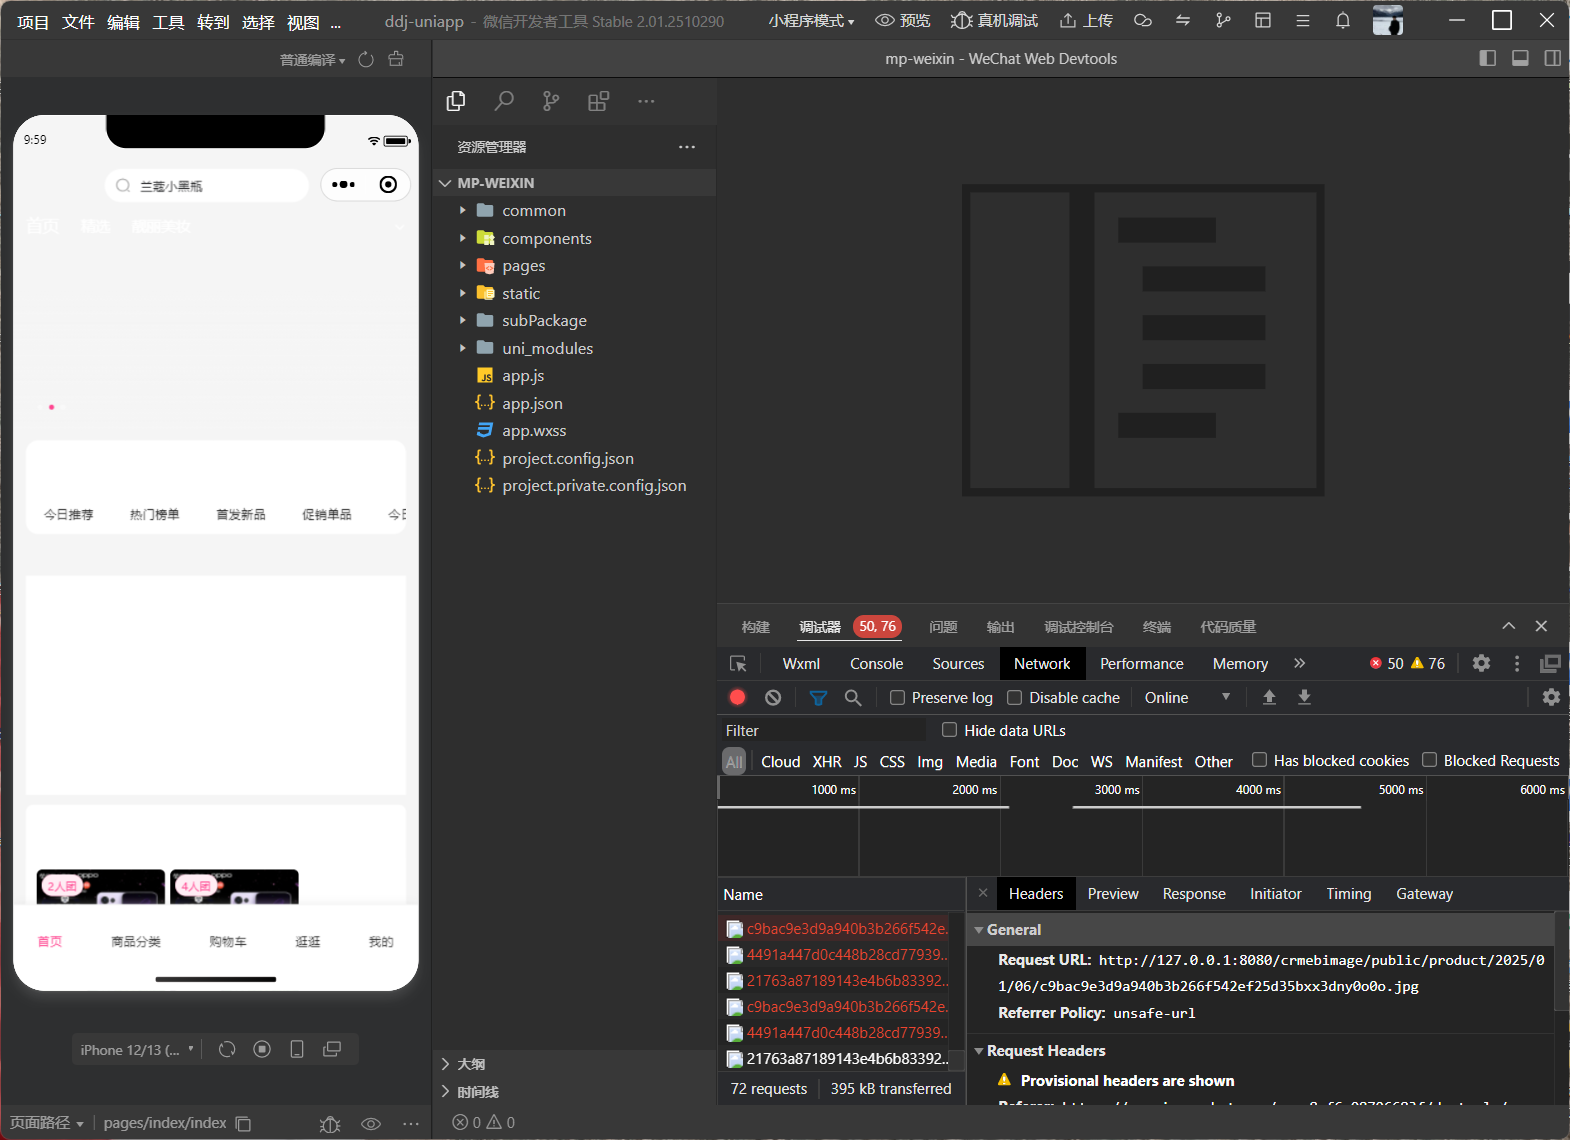Toggle the network filter funnel icon

tap(818, 697)
